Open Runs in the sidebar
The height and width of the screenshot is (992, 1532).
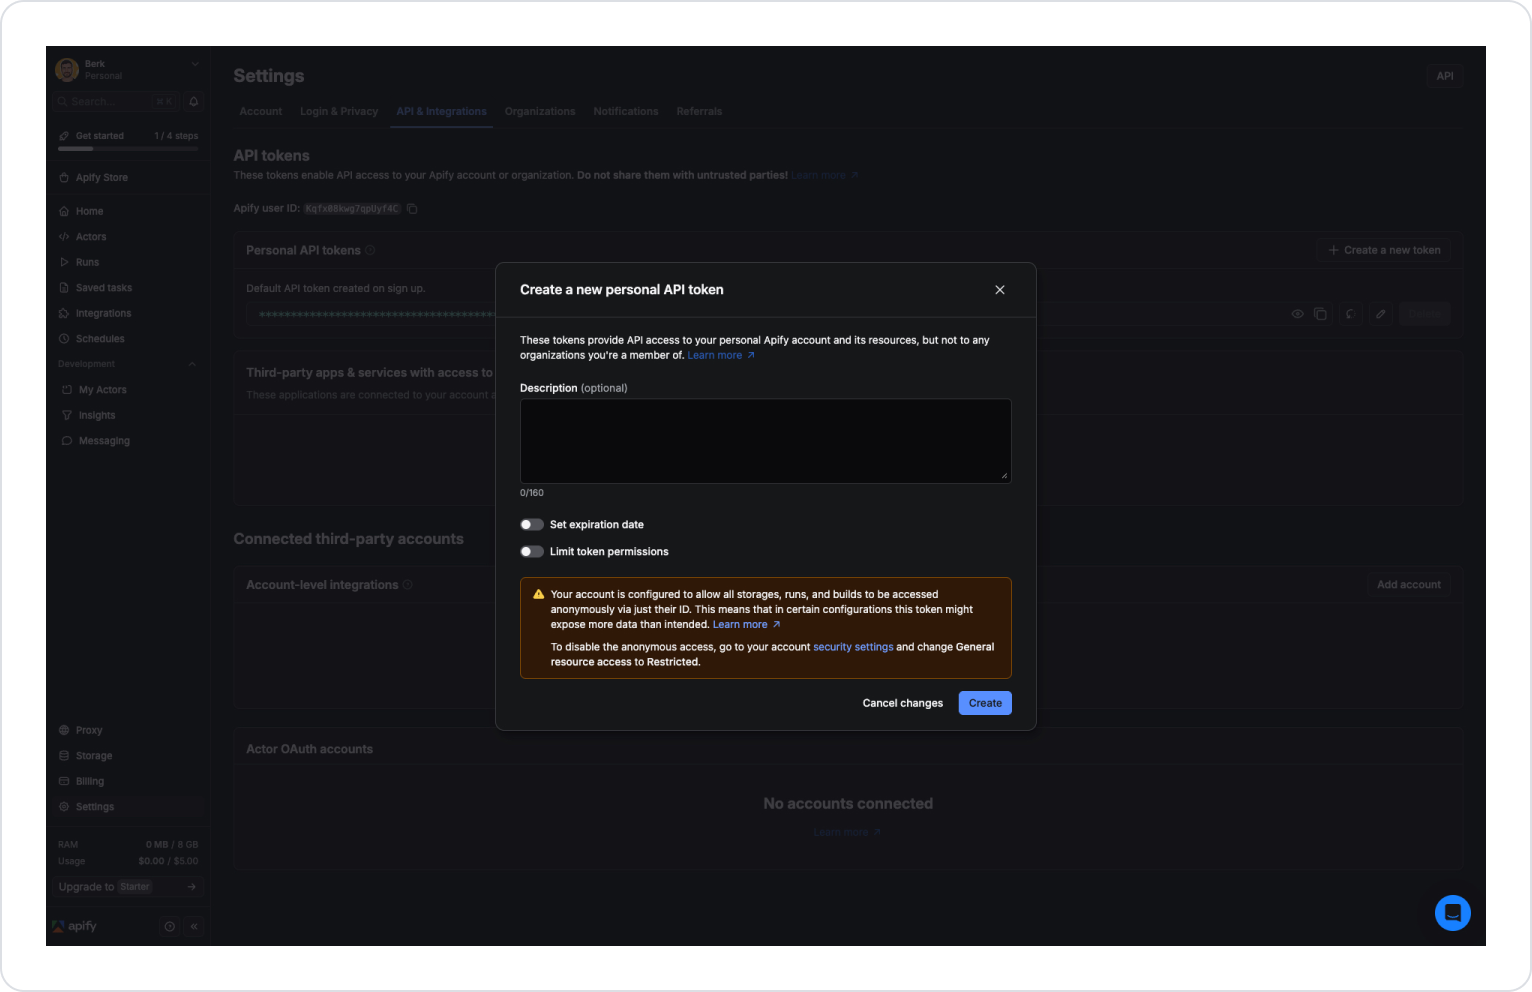click(x=88, y=263)
